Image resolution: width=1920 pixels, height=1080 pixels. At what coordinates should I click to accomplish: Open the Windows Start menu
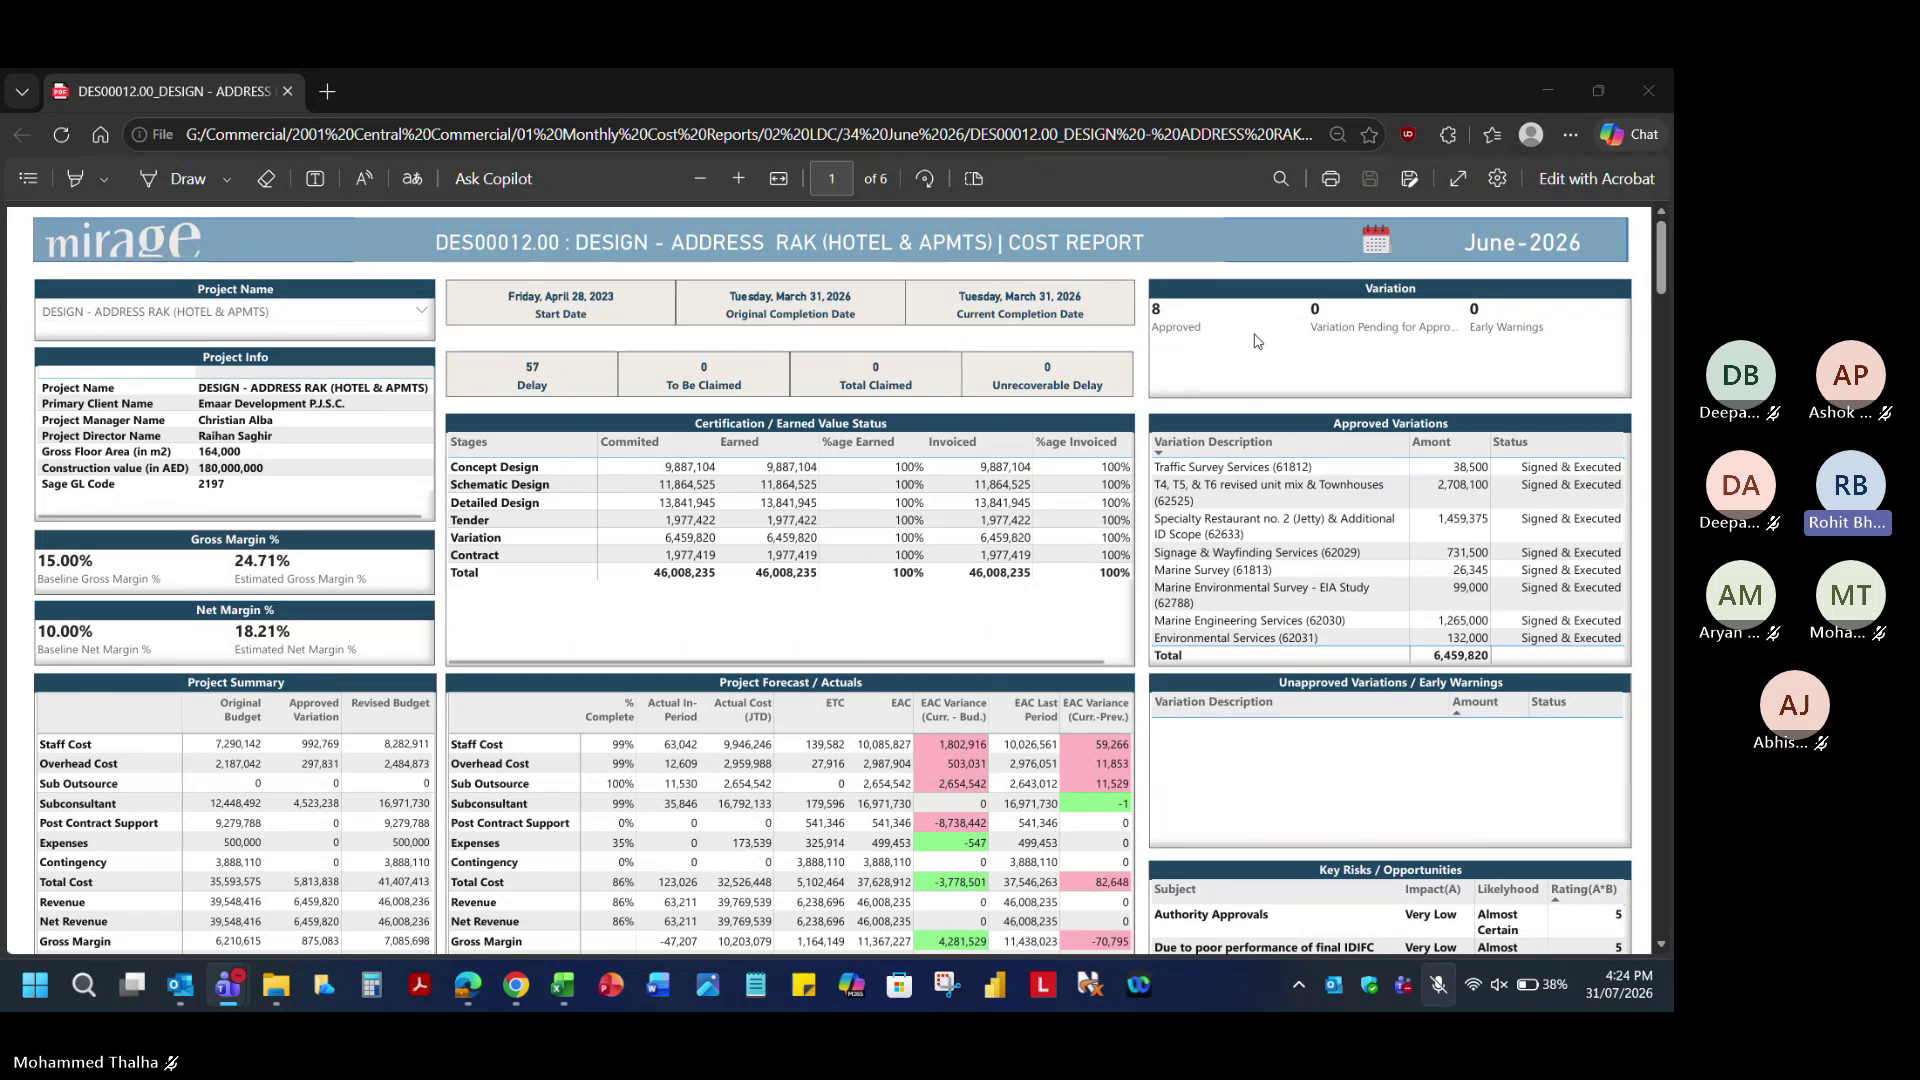35,986
